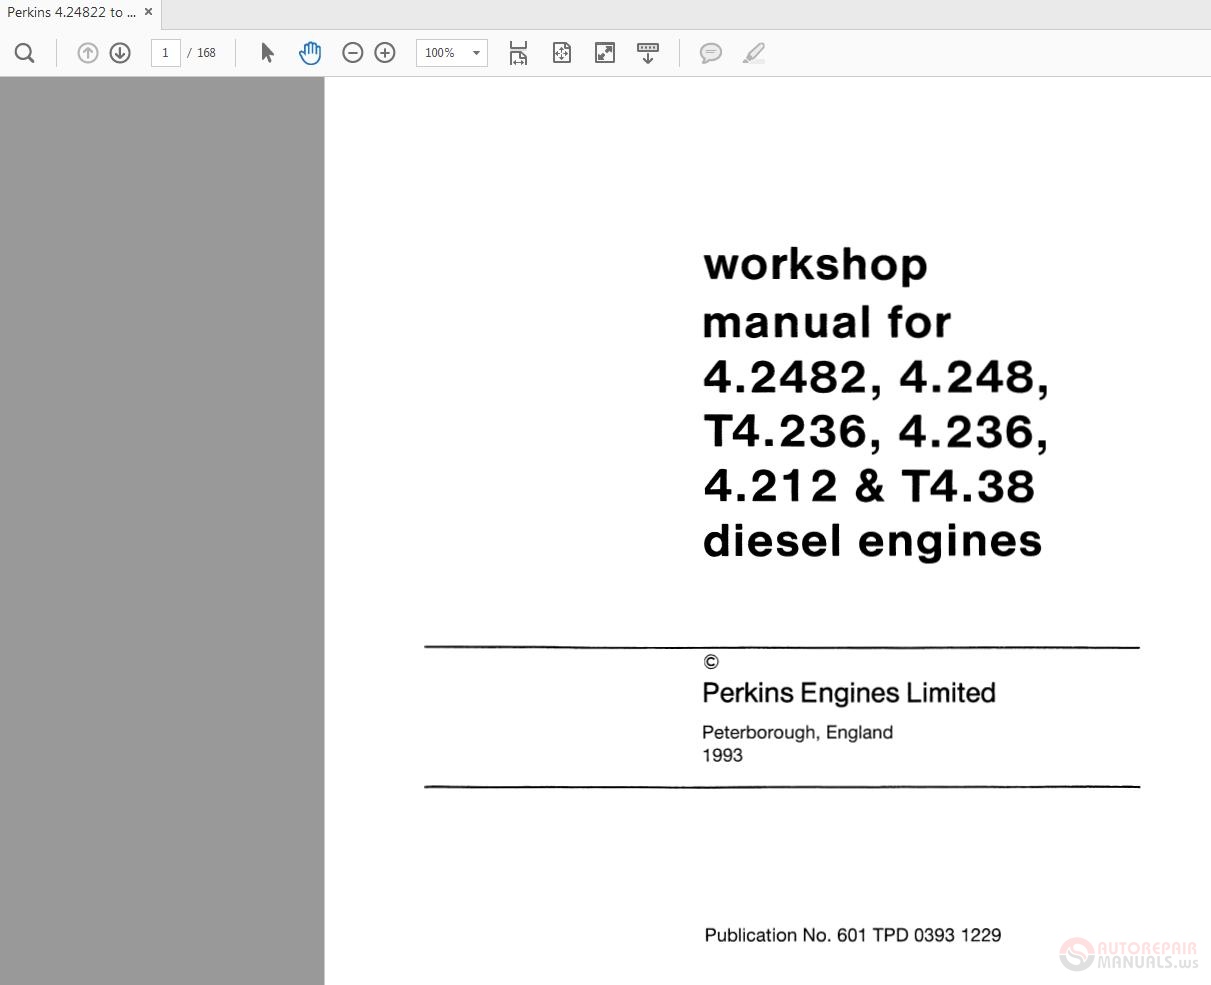Select the Hand tool in the toolbar
Viewport: 1211px width, 985px height.
coord(310,52)
